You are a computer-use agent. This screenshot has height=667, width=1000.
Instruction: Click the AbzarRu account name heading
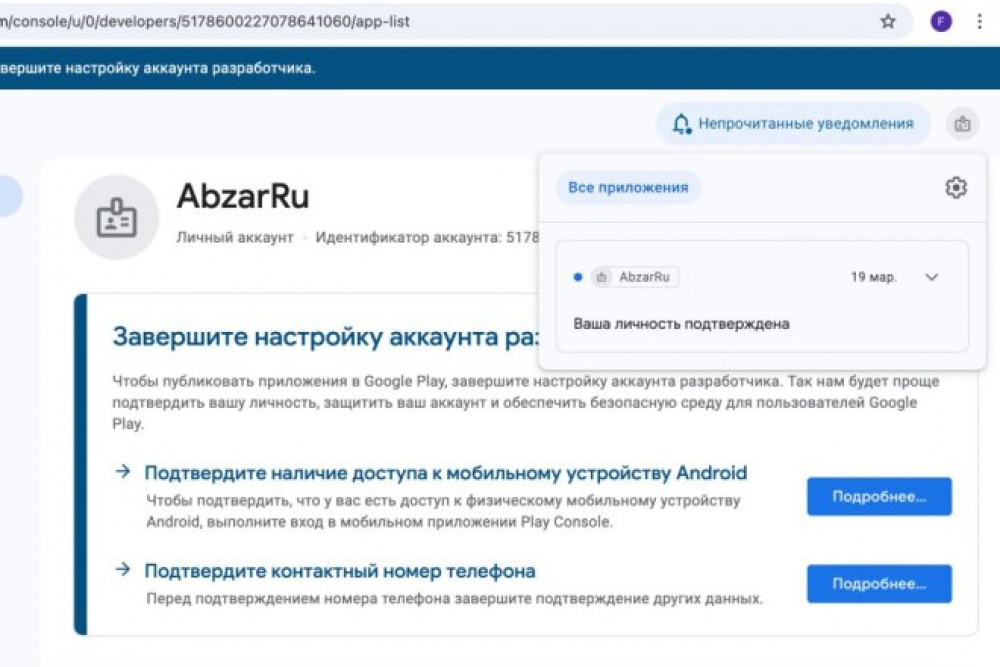[x=243, y=195]
